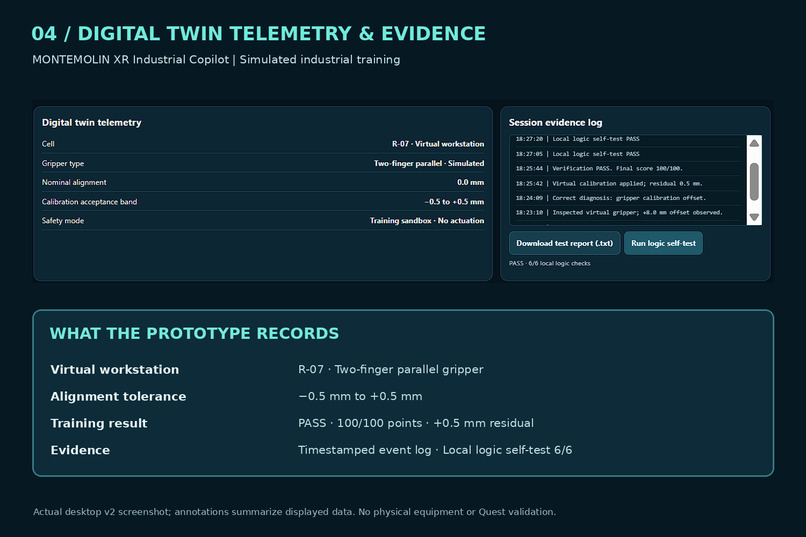
Task: Click the '−0.5 mm to +0.5 mm' tolerance value
Action: pos(360,396)
